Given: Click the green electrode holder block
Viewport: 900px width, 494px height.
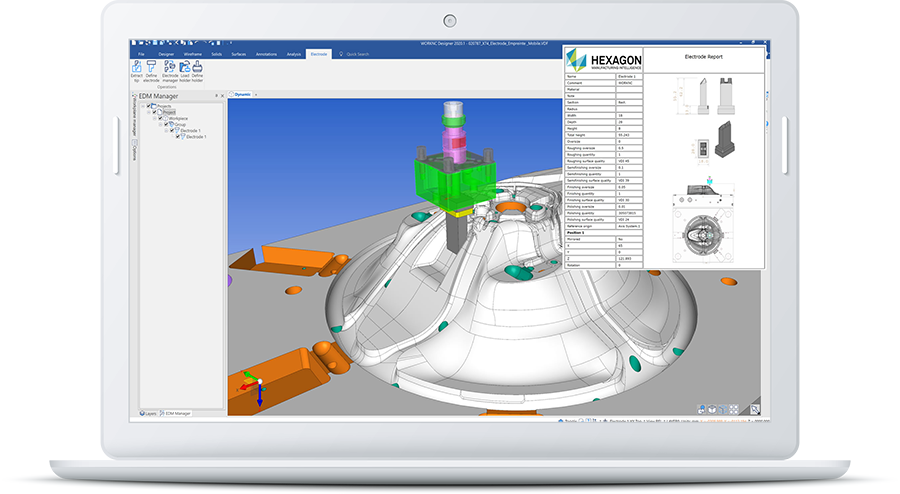Looking at the screenshot, I should point(455,182).
